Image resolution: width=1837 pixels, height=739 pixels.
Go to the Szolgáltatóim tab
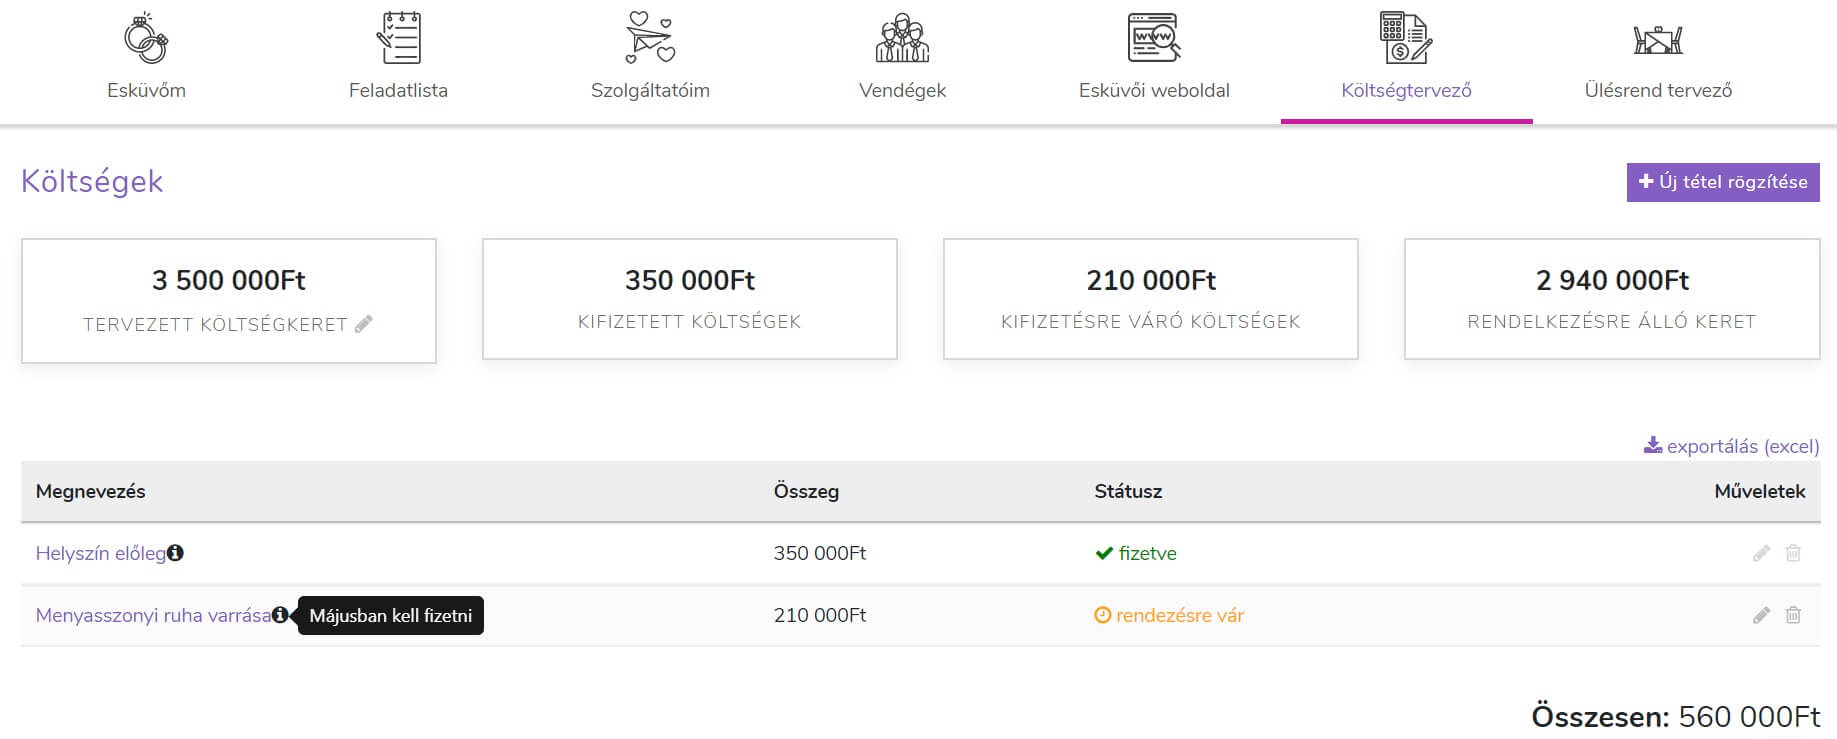[x=650, y=62]
